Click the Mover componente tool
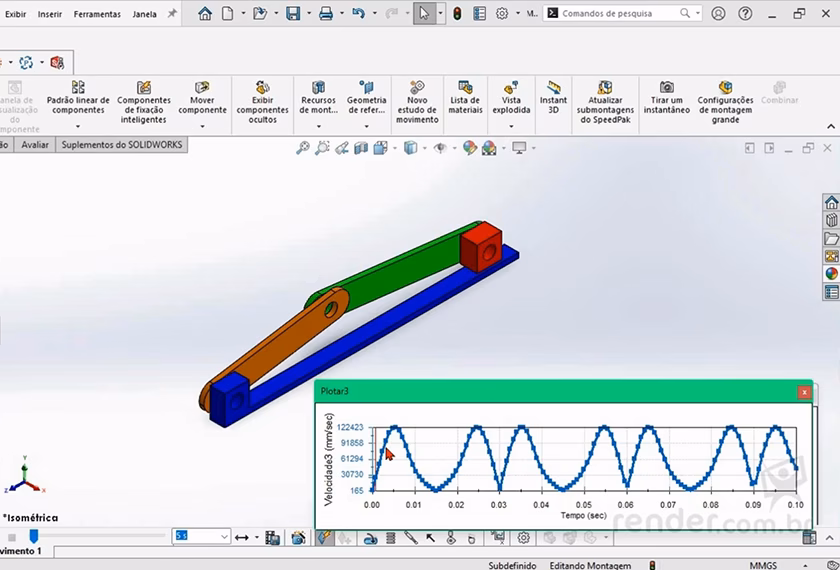Viewport: 840px width, 570px height. point(202,102)
